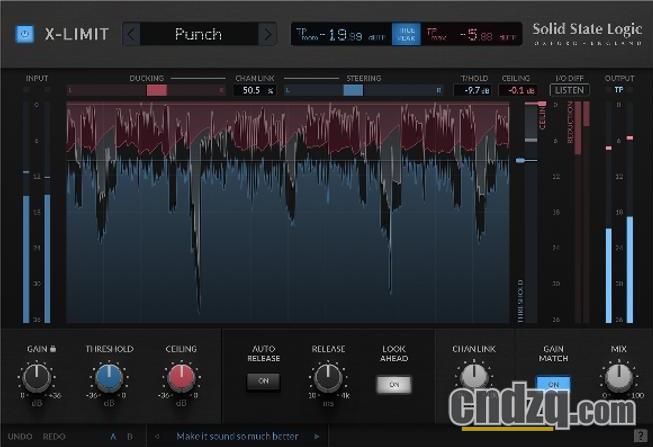Click UNDO in the bottom bar
The width and height of the screenshot is (653, 447).
click(20, 436)
